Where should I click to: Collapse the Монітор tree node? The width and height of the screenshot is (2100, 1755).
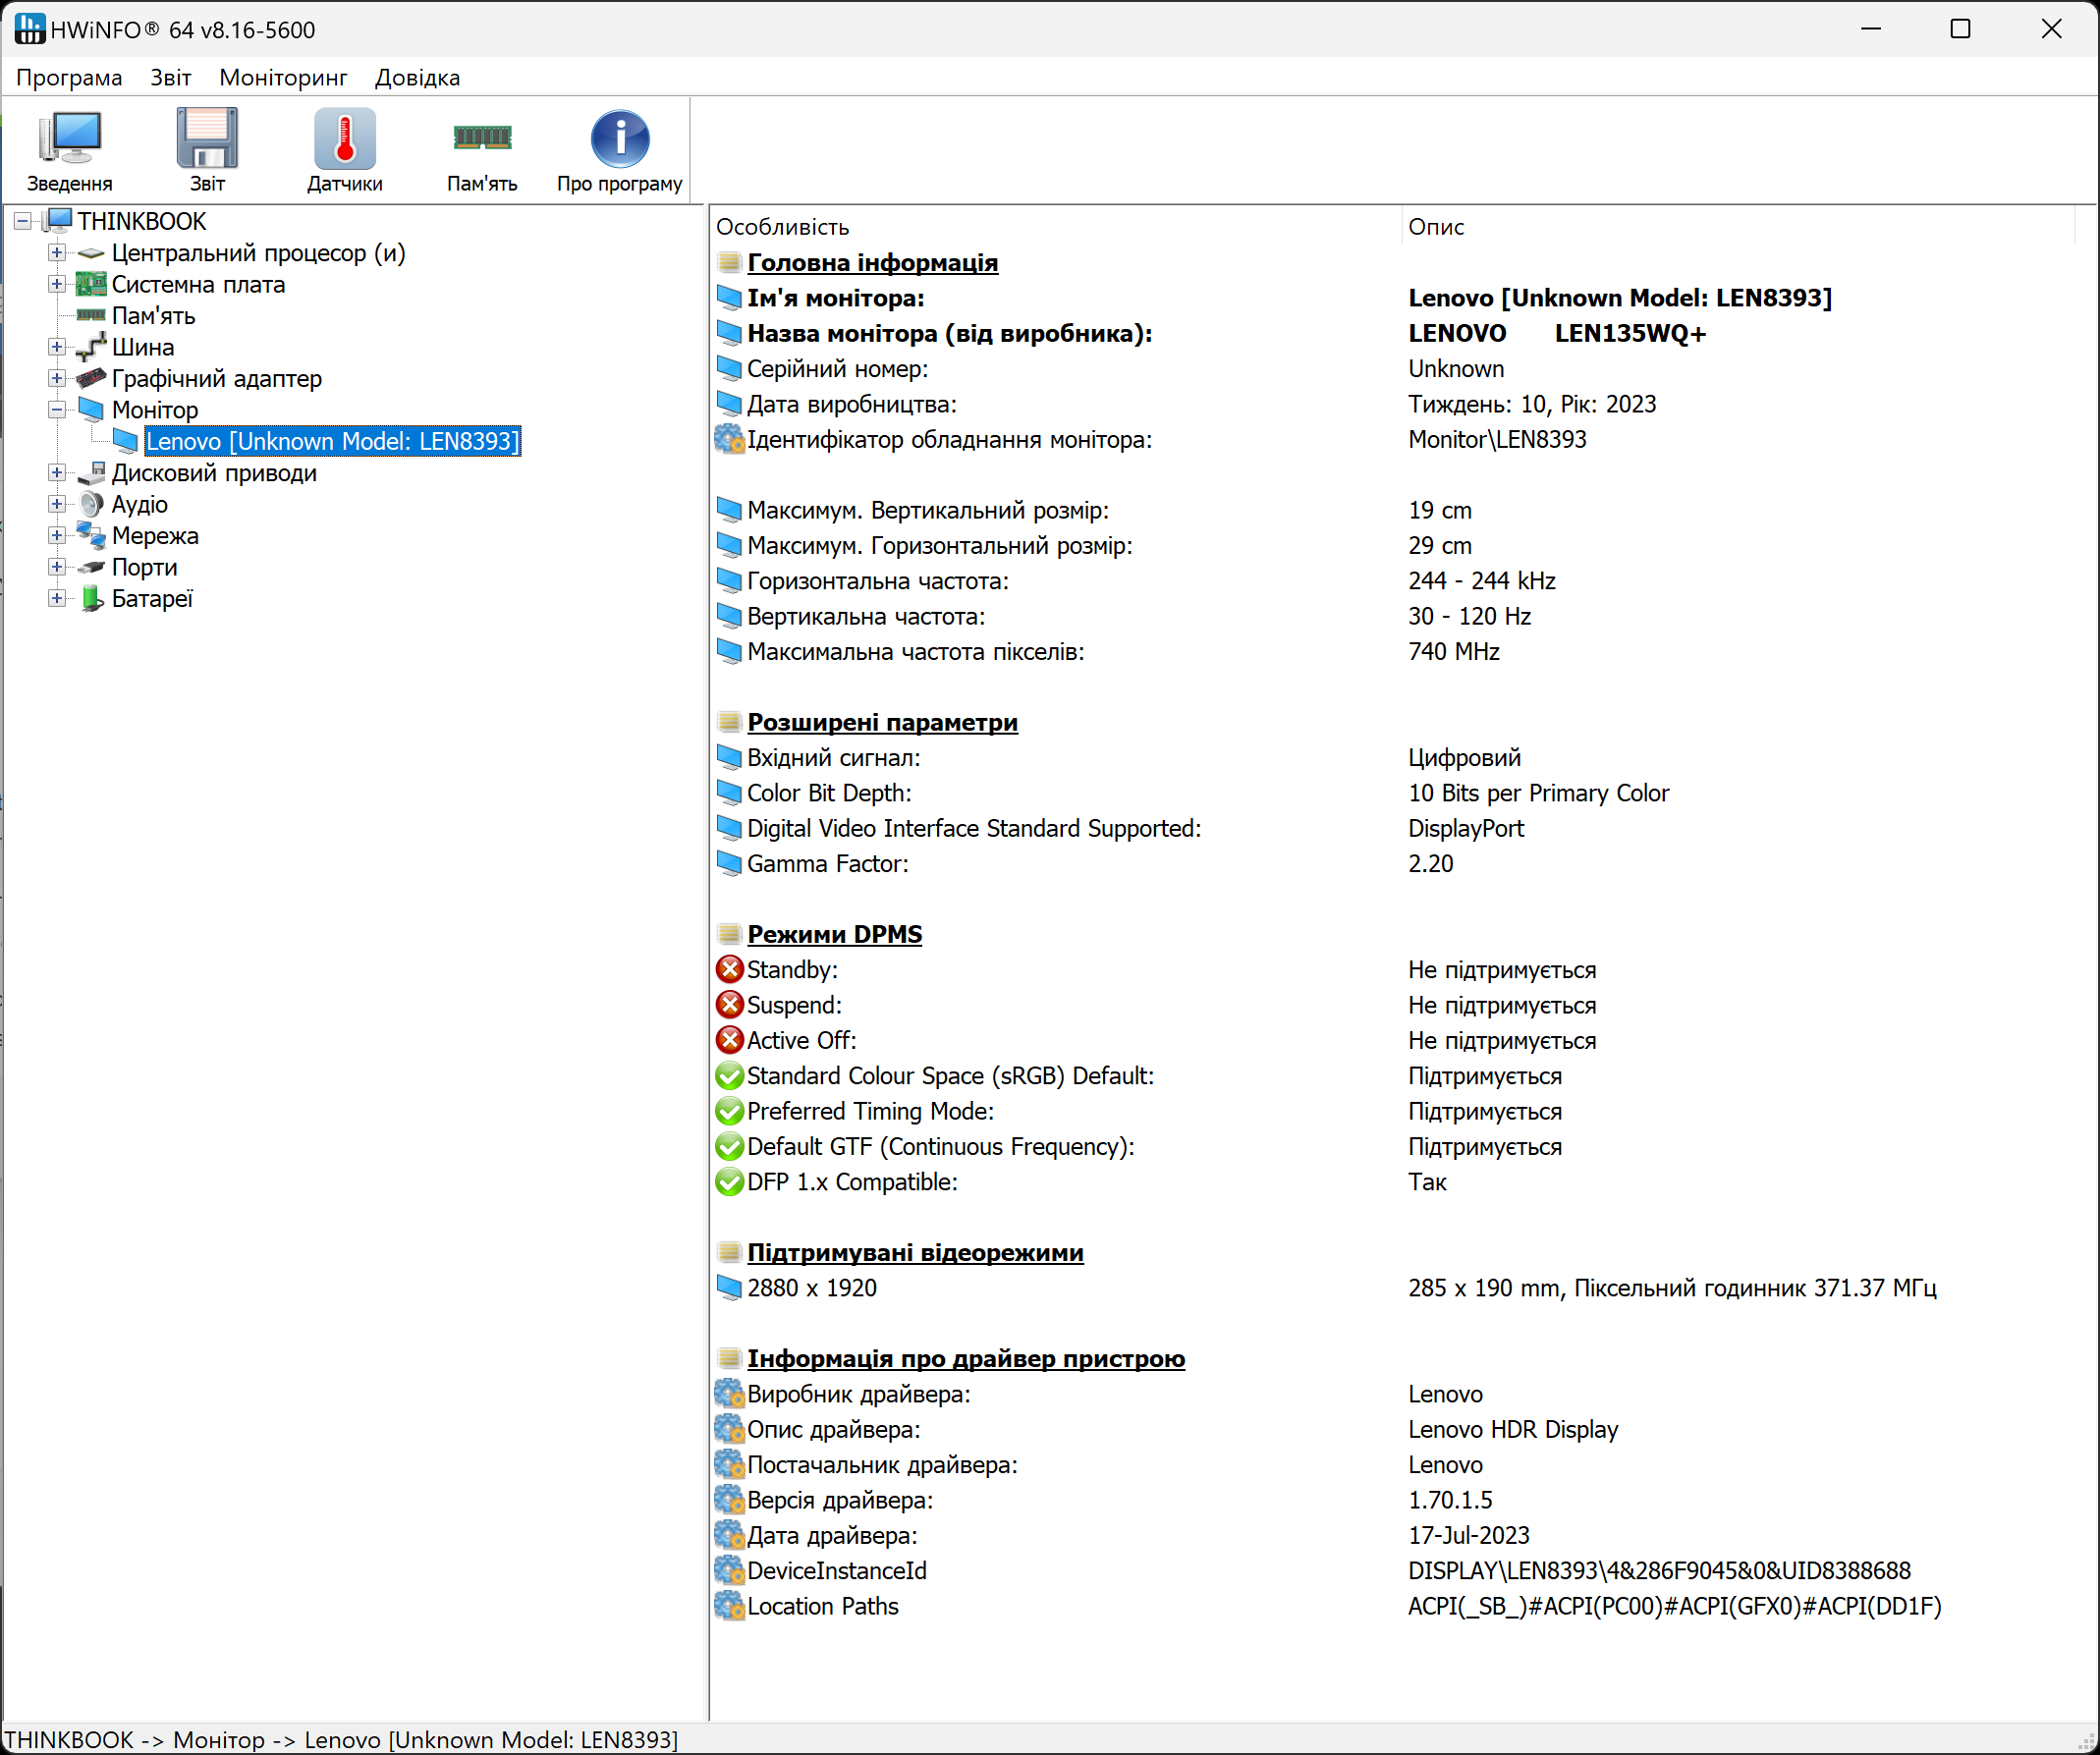pos(57,410)
